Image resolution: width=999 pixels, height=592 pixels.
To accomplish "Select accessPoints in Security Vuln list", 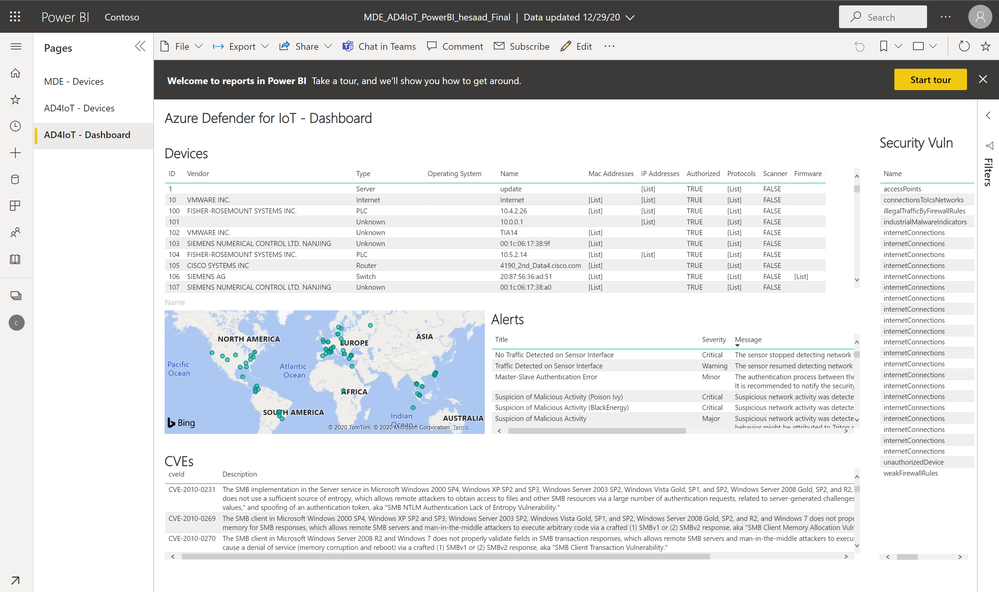I will coord(928,189).
